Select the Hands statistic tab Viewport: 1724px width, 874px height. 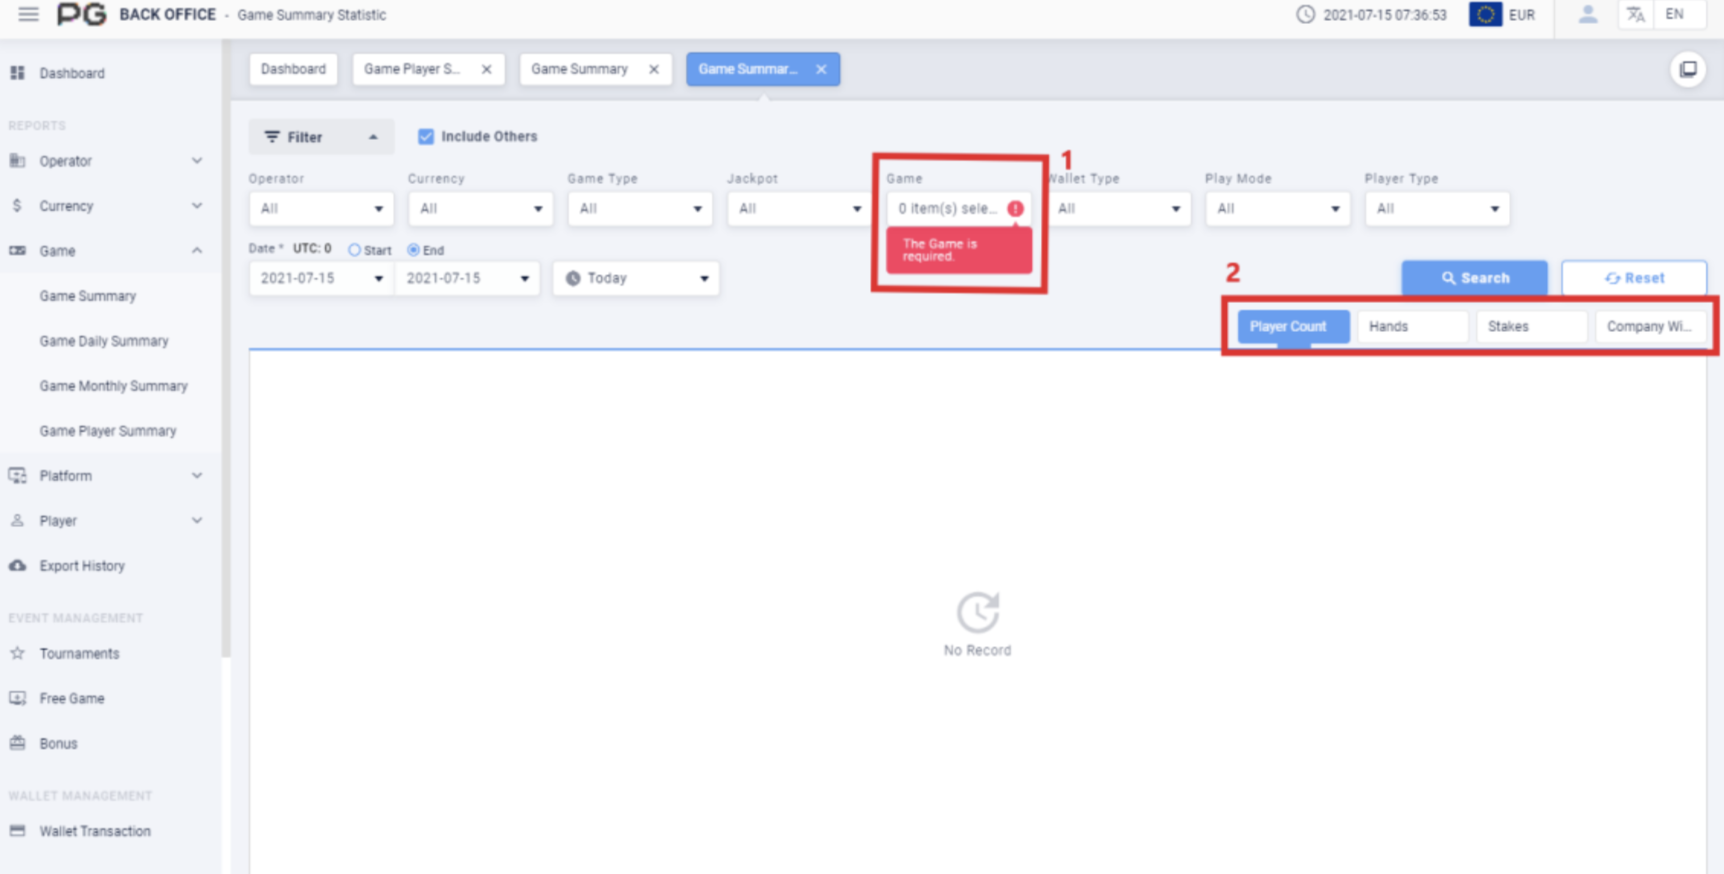[x=1411, y=326]
